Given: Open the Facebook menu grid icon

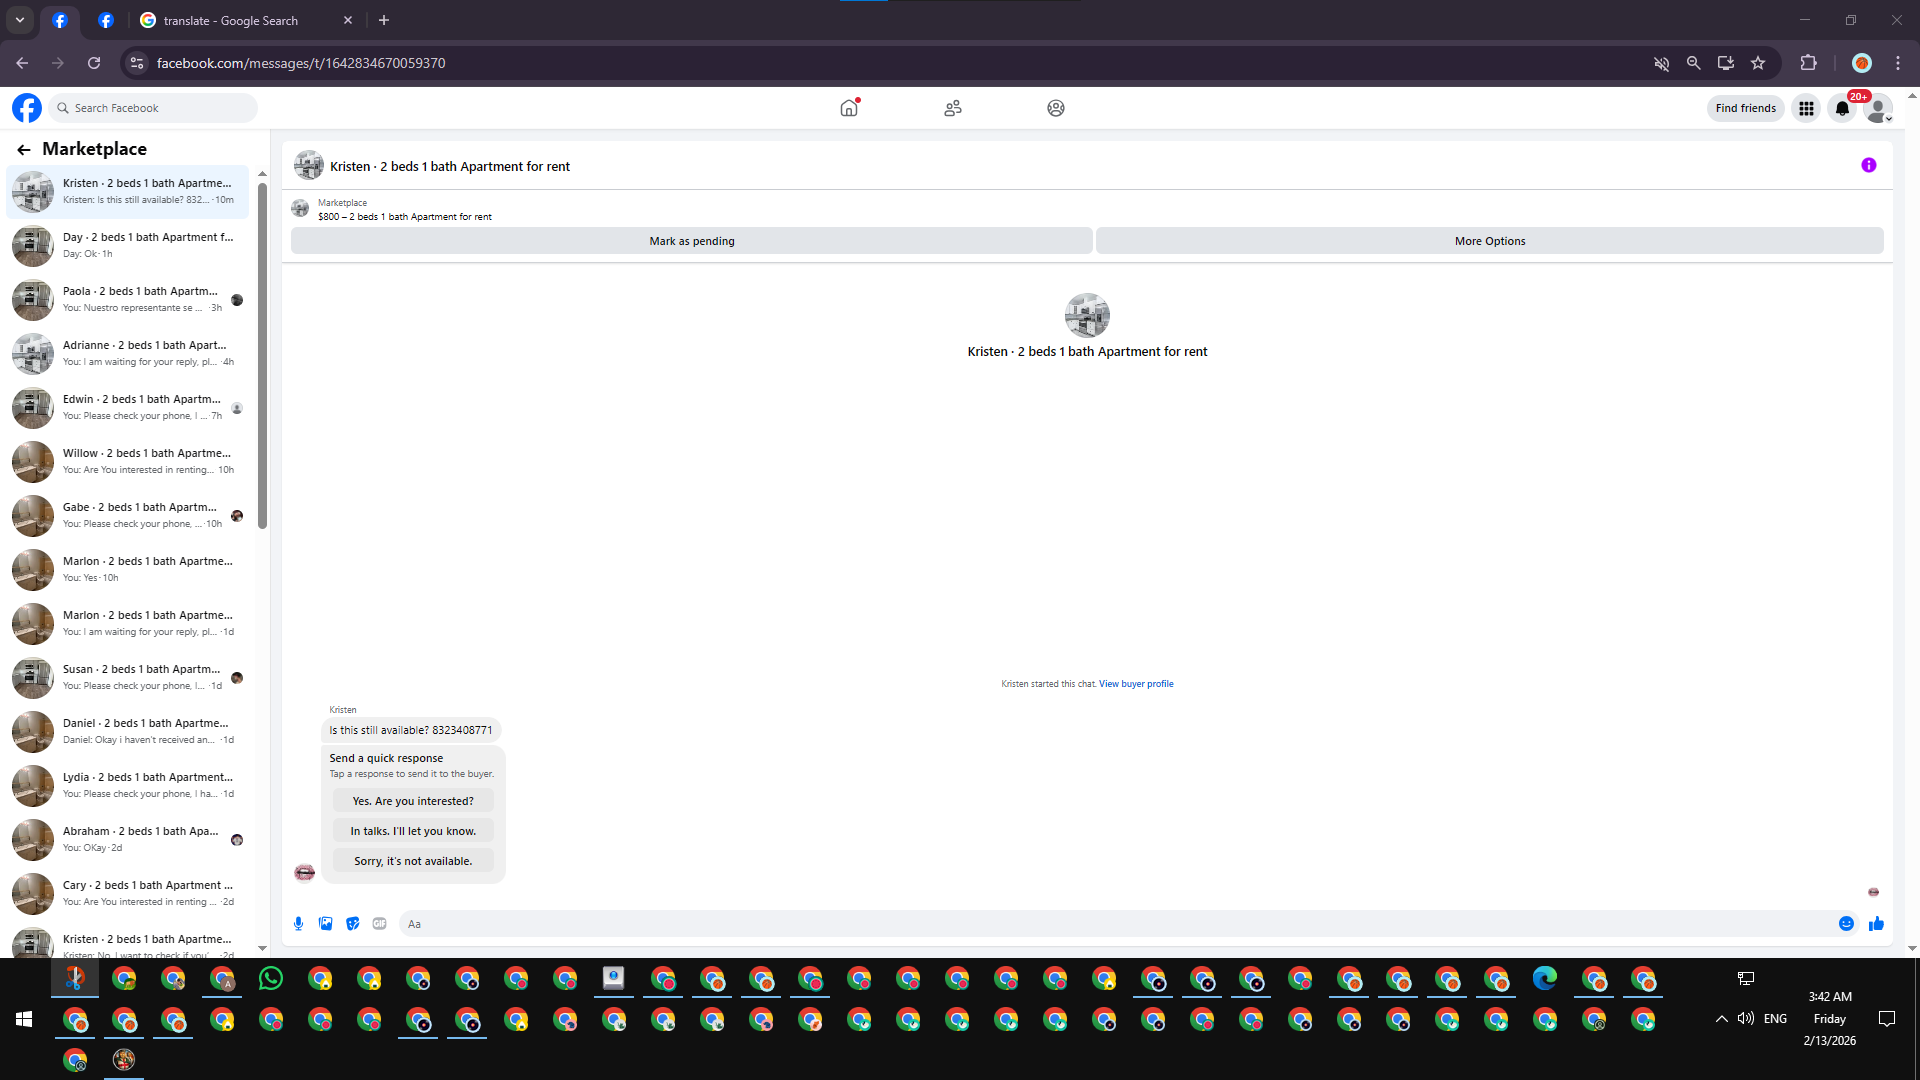Looking at the screenshot, I should [x=1806, y=108].
